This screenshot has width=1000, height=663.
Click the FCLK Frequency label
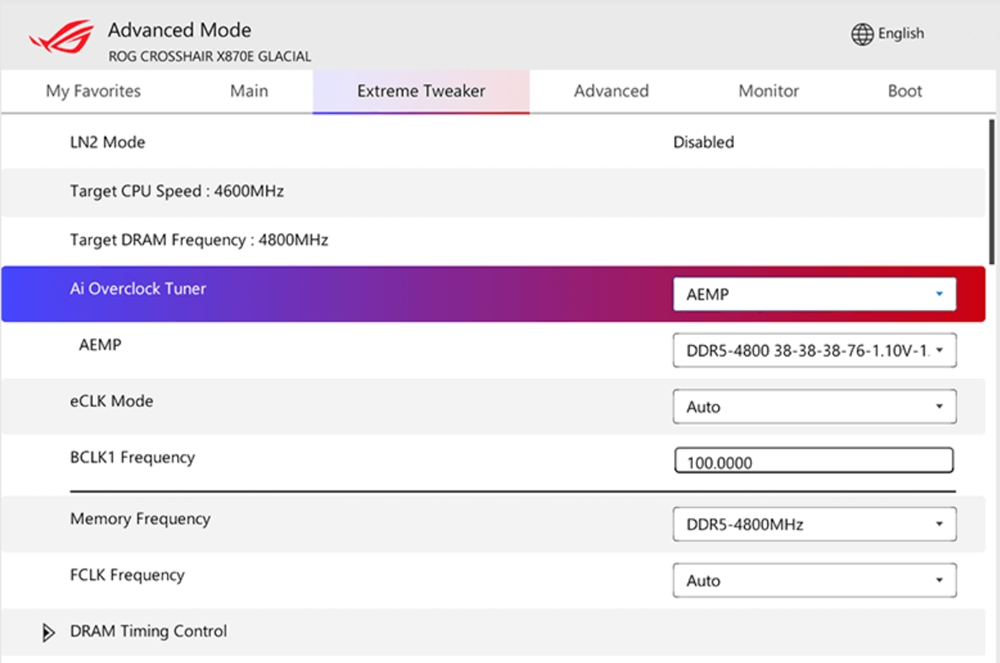[127, 575]
